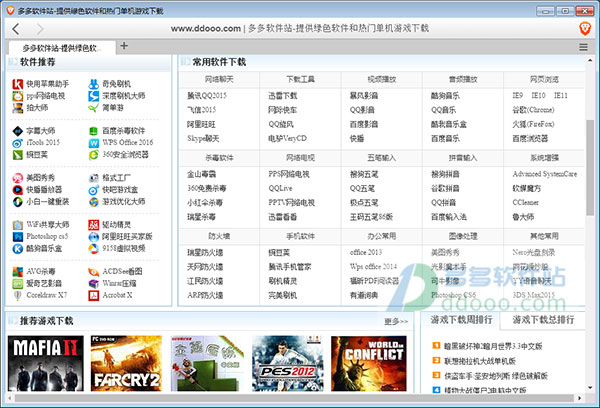The width and height of the screenshot is (600, 408).
Task: Open the Advanced SystemCare link
Action: coord(545,174)
